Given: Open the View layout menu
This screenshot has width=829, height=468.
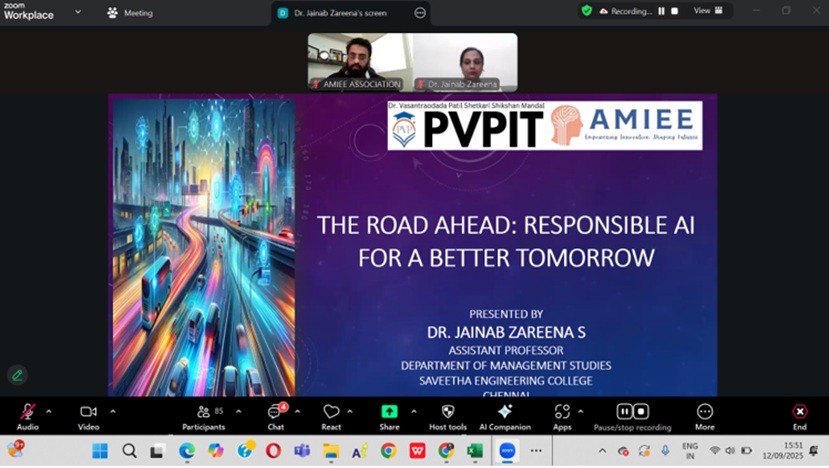Looking at the screenshot, I should point(706,11).
